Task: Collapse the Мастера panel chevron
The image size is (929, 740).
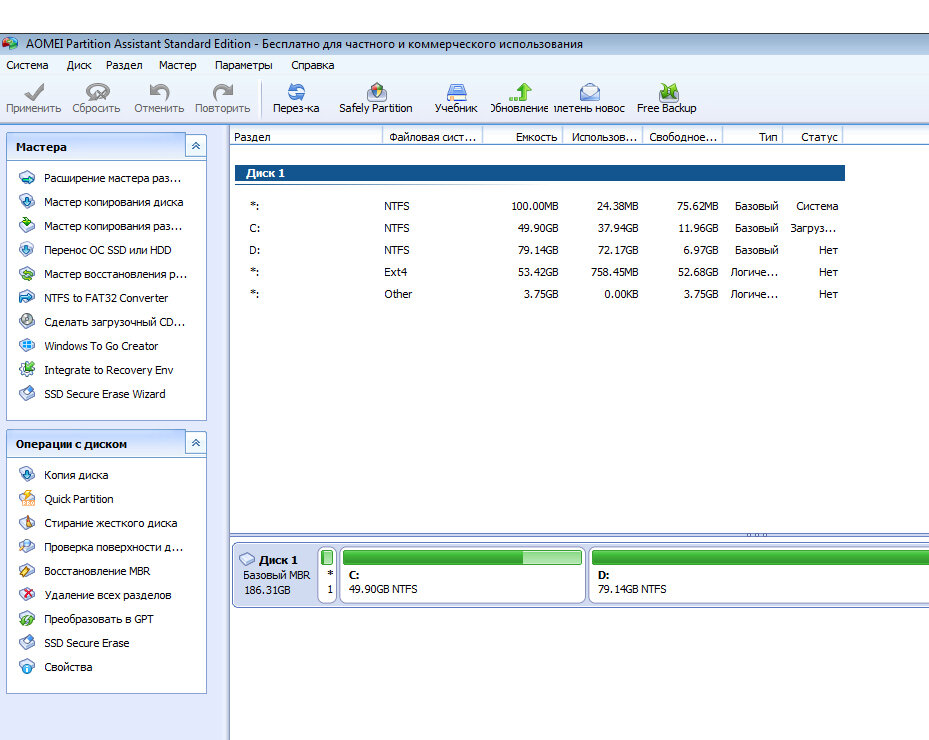Action: pos(196,146)
